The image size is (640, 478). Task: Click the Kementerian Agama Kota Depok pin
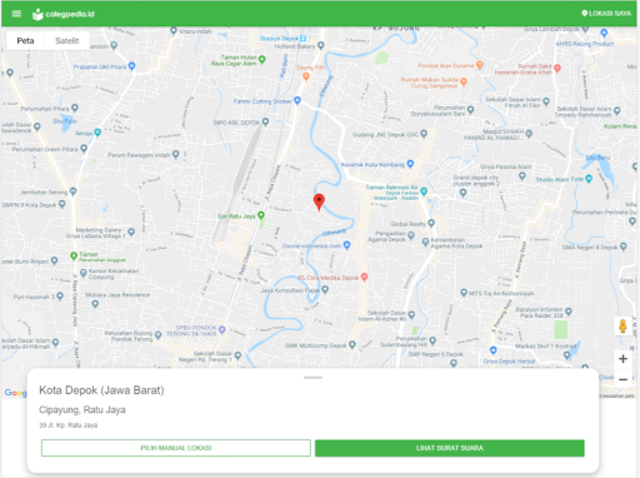425,242
